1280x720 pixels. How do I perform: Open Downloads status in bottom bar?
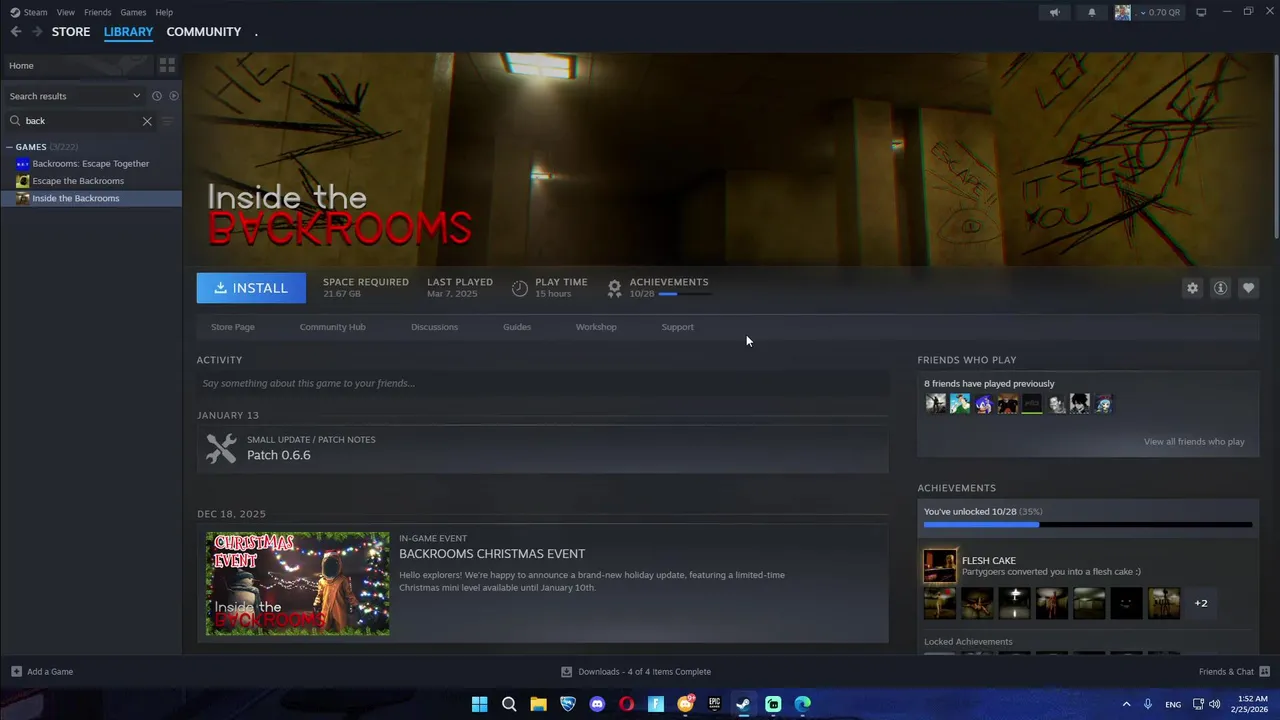pos(636,672)
